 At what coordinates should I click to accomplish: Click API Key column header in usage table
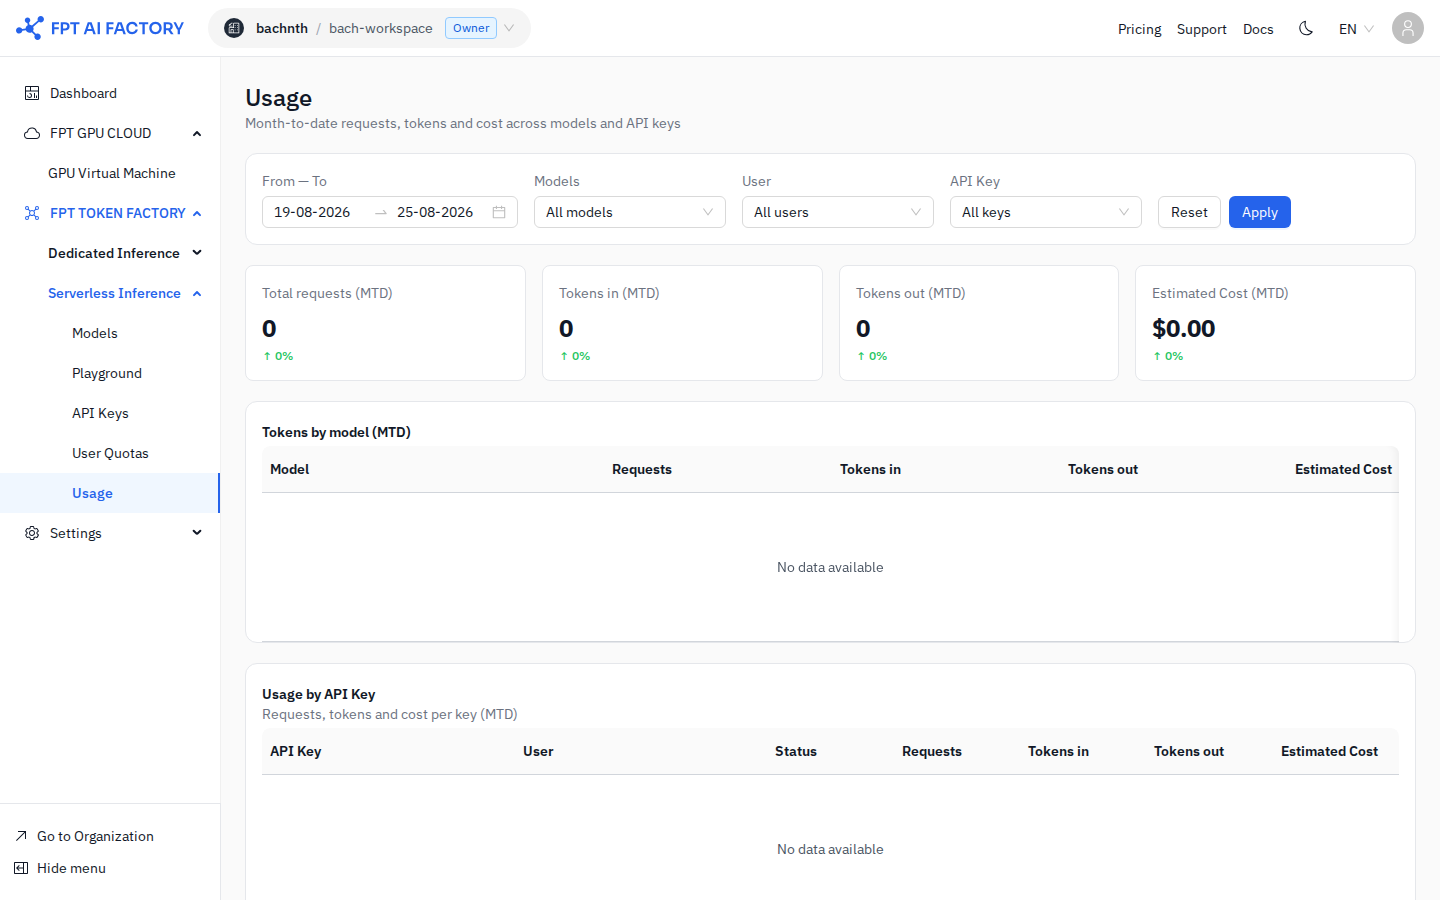point(296,751)
